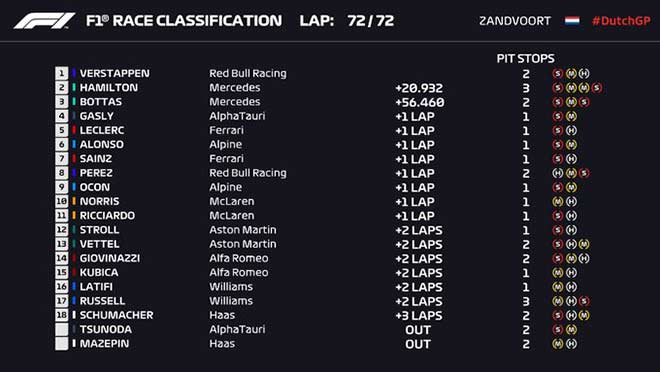Screen dimensions: 660x372
Task: Click the F1 logo in the header
Action: (44, 21)
